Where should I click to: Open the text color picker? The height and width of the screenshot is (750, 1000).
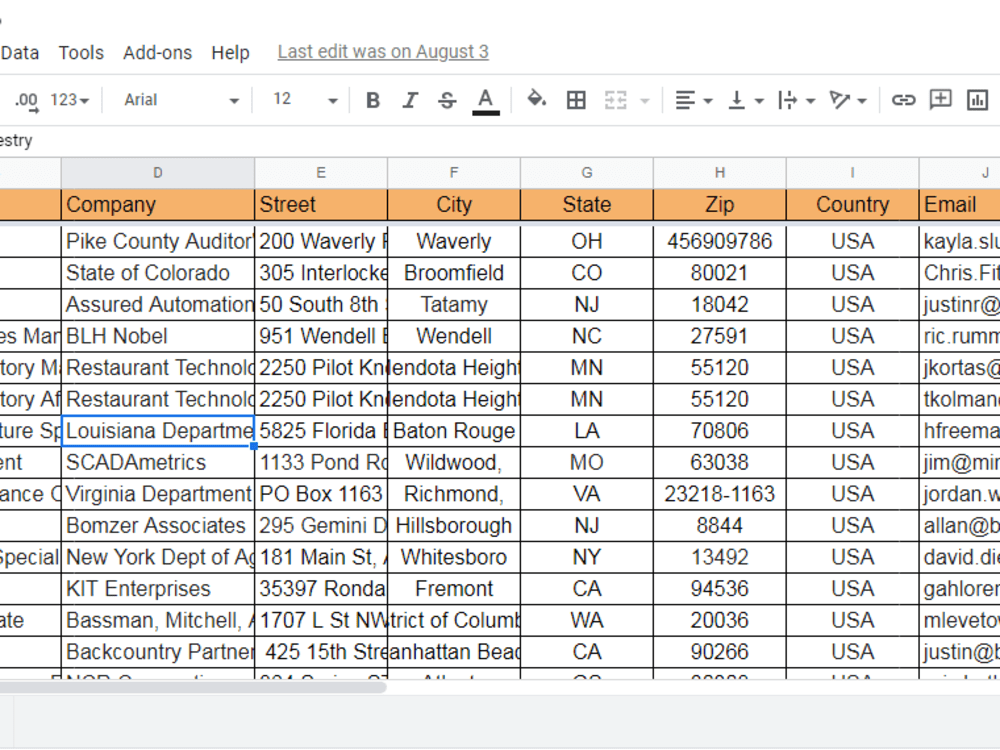[x=485, y=101]
